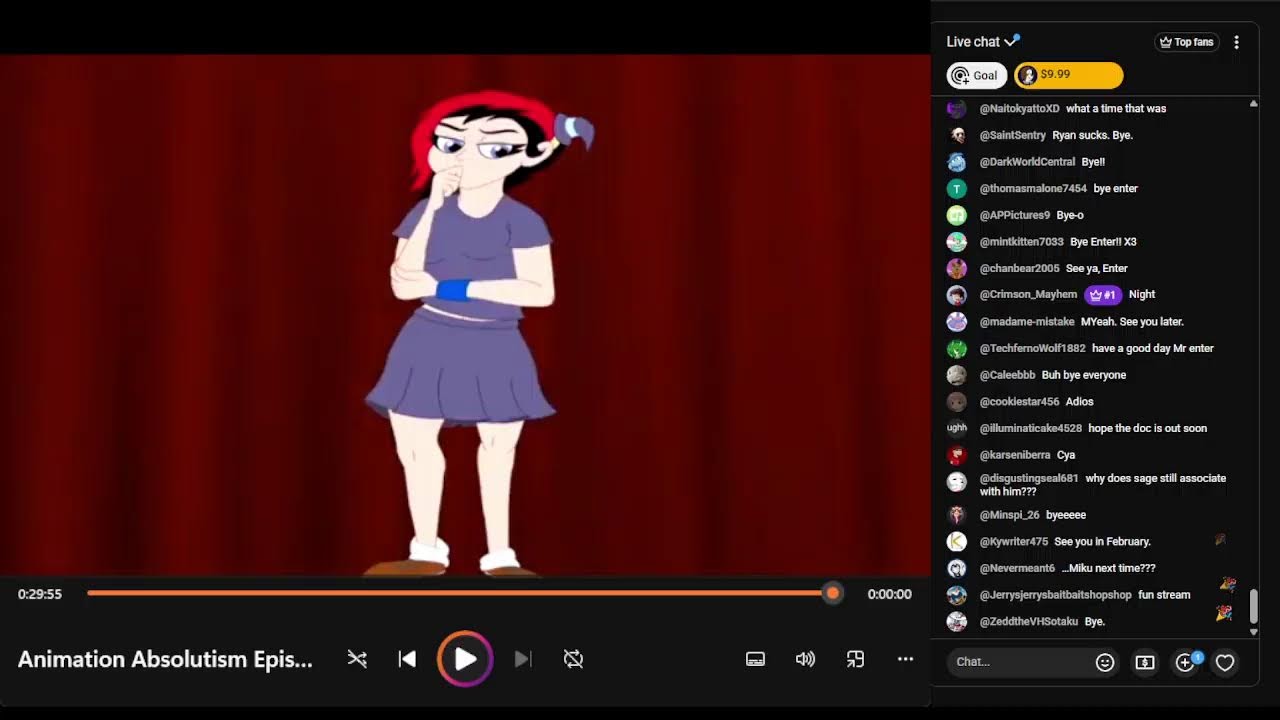
Task: Open @TechfernoWolf1882's avatar
Action: [x=957, y=348]
